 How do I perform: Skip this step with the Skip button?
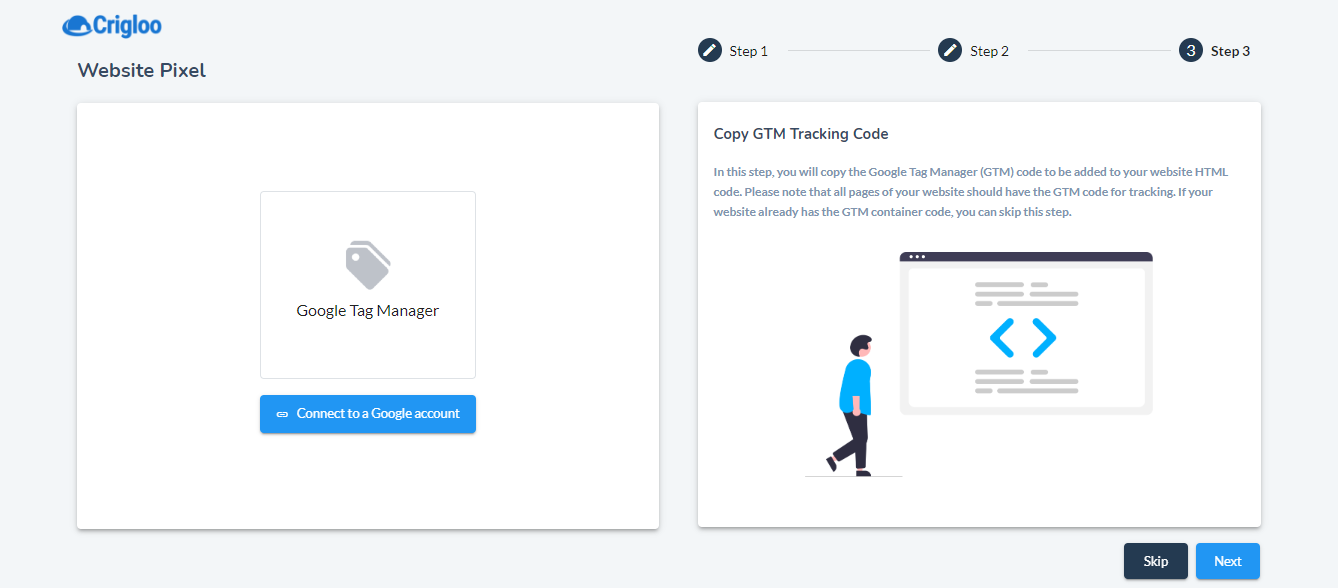point(1156,561)
